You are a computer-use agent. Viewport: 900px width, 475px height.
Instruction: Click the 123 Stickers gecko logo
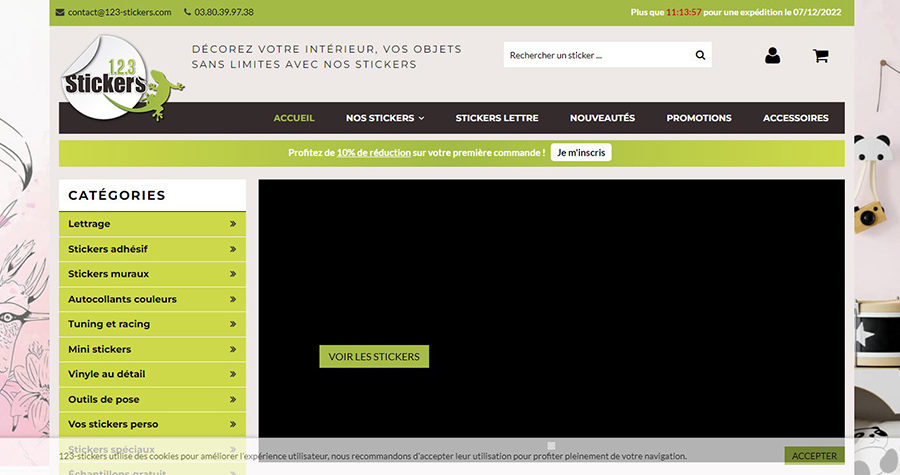[x=122, y=78]
